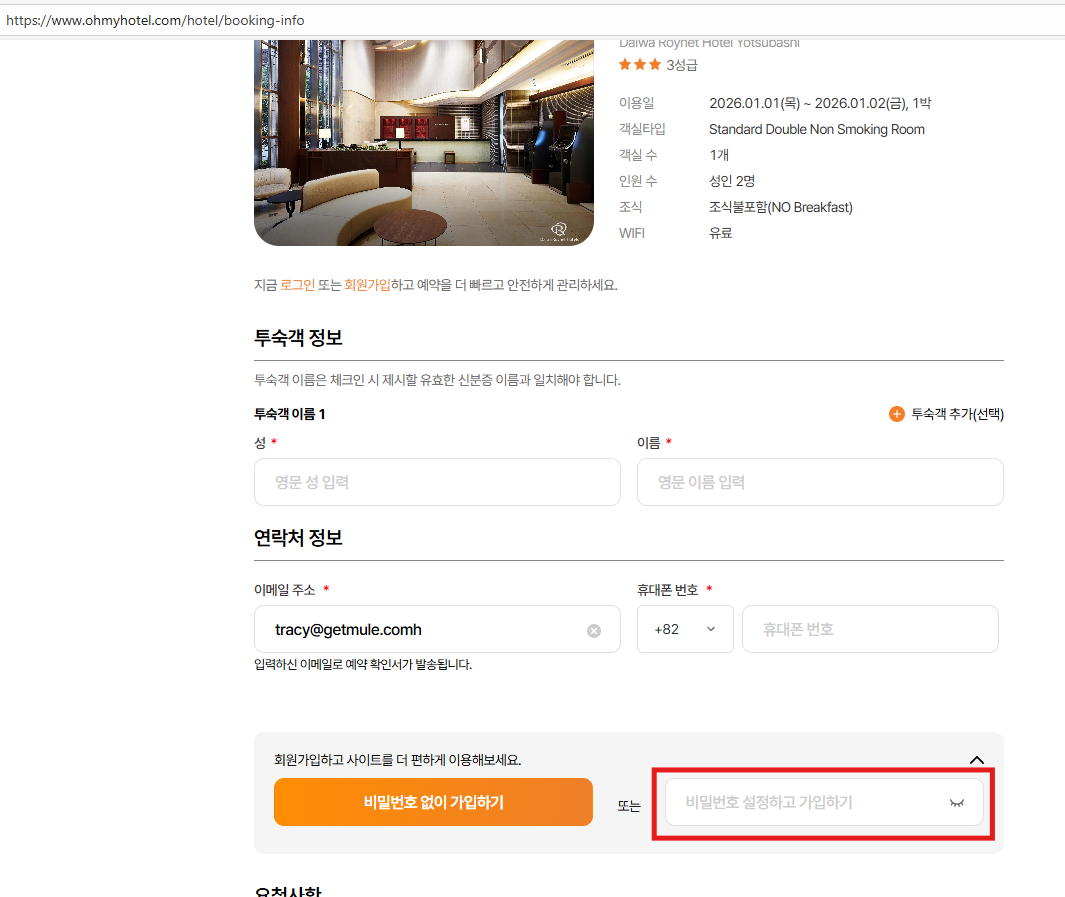Click the orange plus icon to add guest
Viewport: 1065px width, 897px height.
[x=897, y=414]
